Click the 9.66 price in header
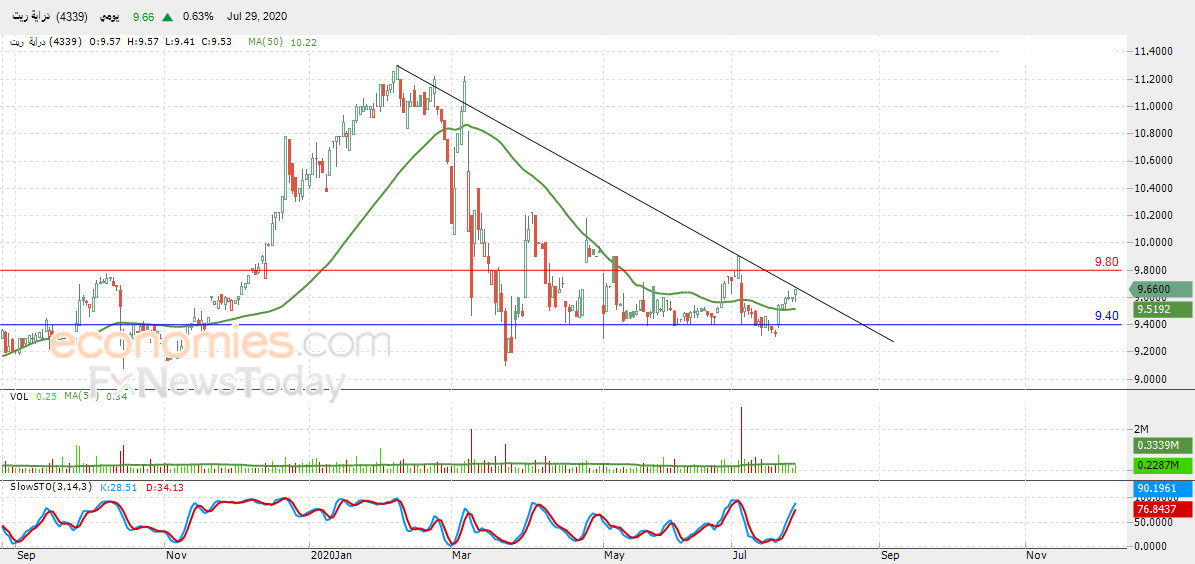This screenshot has height=564, width=1195. tap(142, 16)
